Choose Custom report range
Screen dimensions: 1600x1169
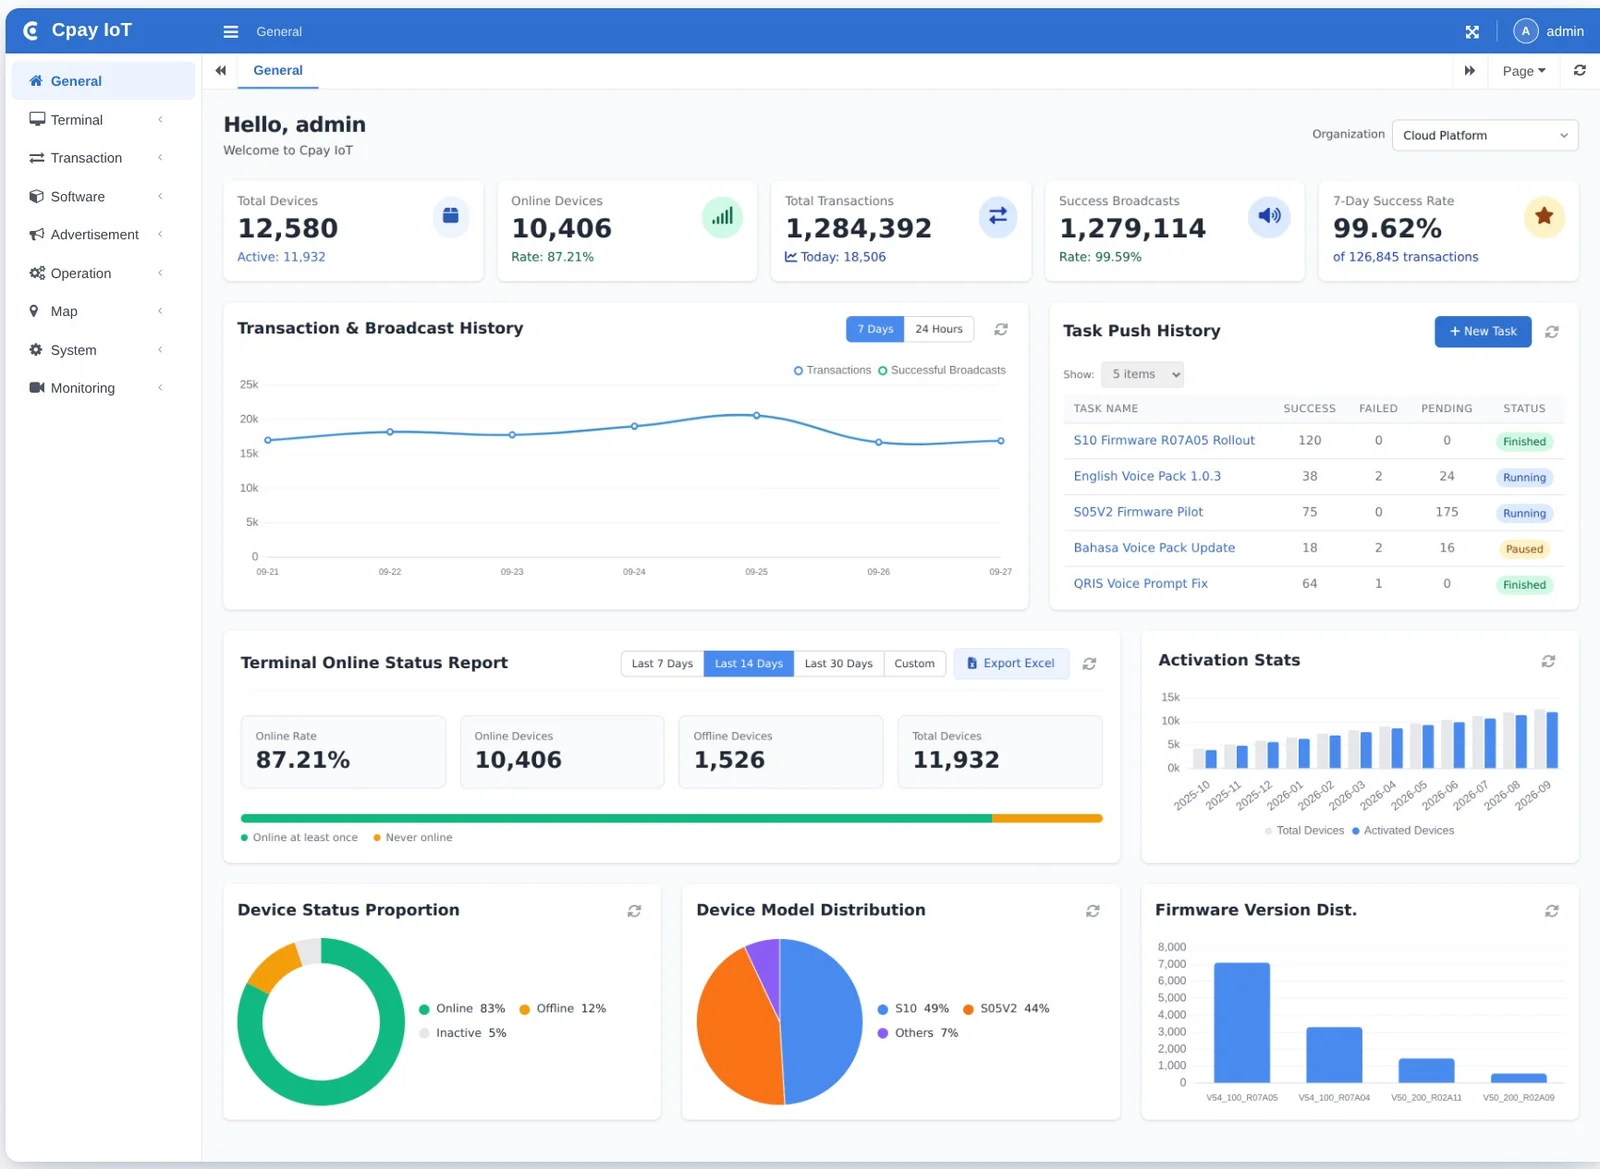(915, 664)
